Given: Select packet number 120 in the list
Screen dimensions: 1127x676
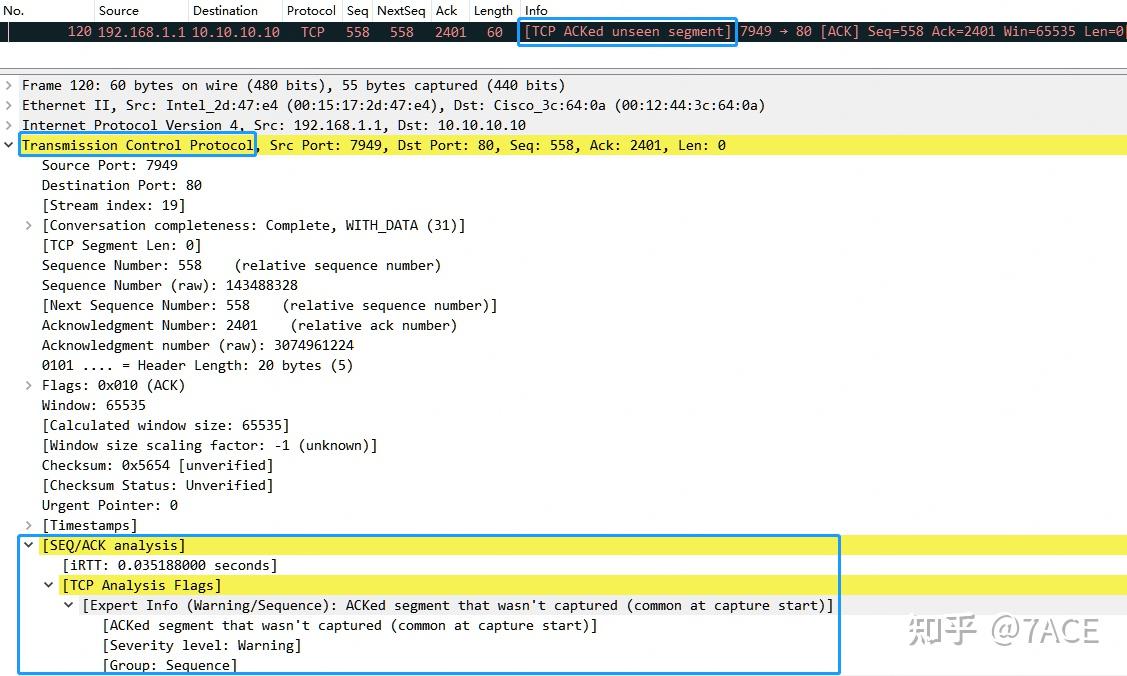Looking at the screenshot, I should pyautogui.click(x=300, y=31).
